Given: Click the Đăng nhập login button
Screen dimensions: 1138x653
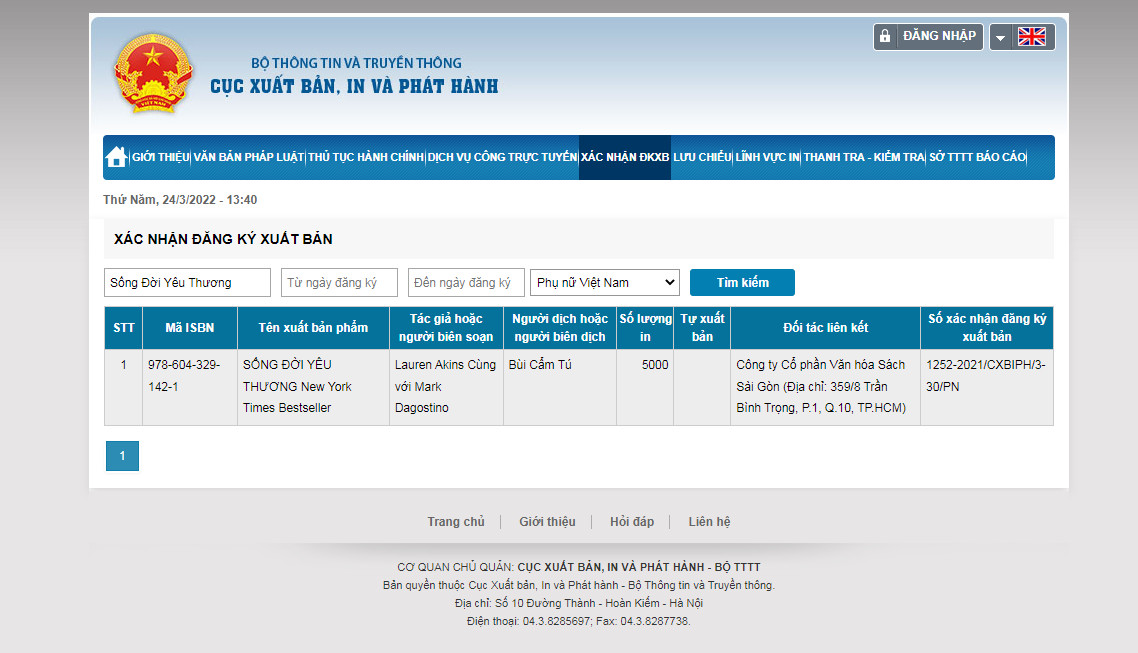Looking at the screenshot, I should (x=938, y=36).
